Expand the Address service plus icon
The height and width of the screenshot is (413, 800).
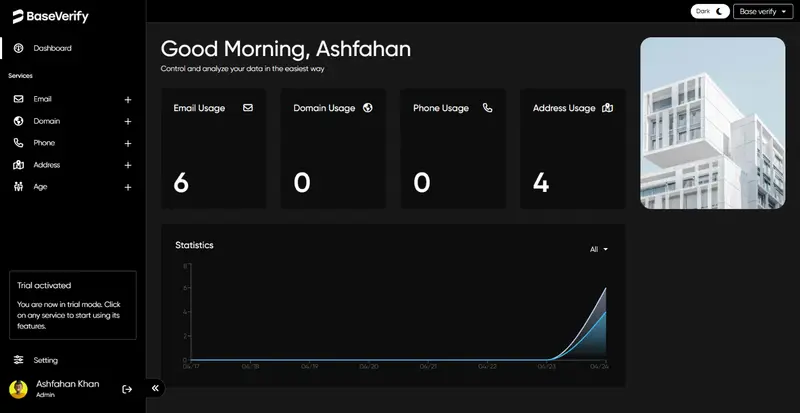point(127,166)
